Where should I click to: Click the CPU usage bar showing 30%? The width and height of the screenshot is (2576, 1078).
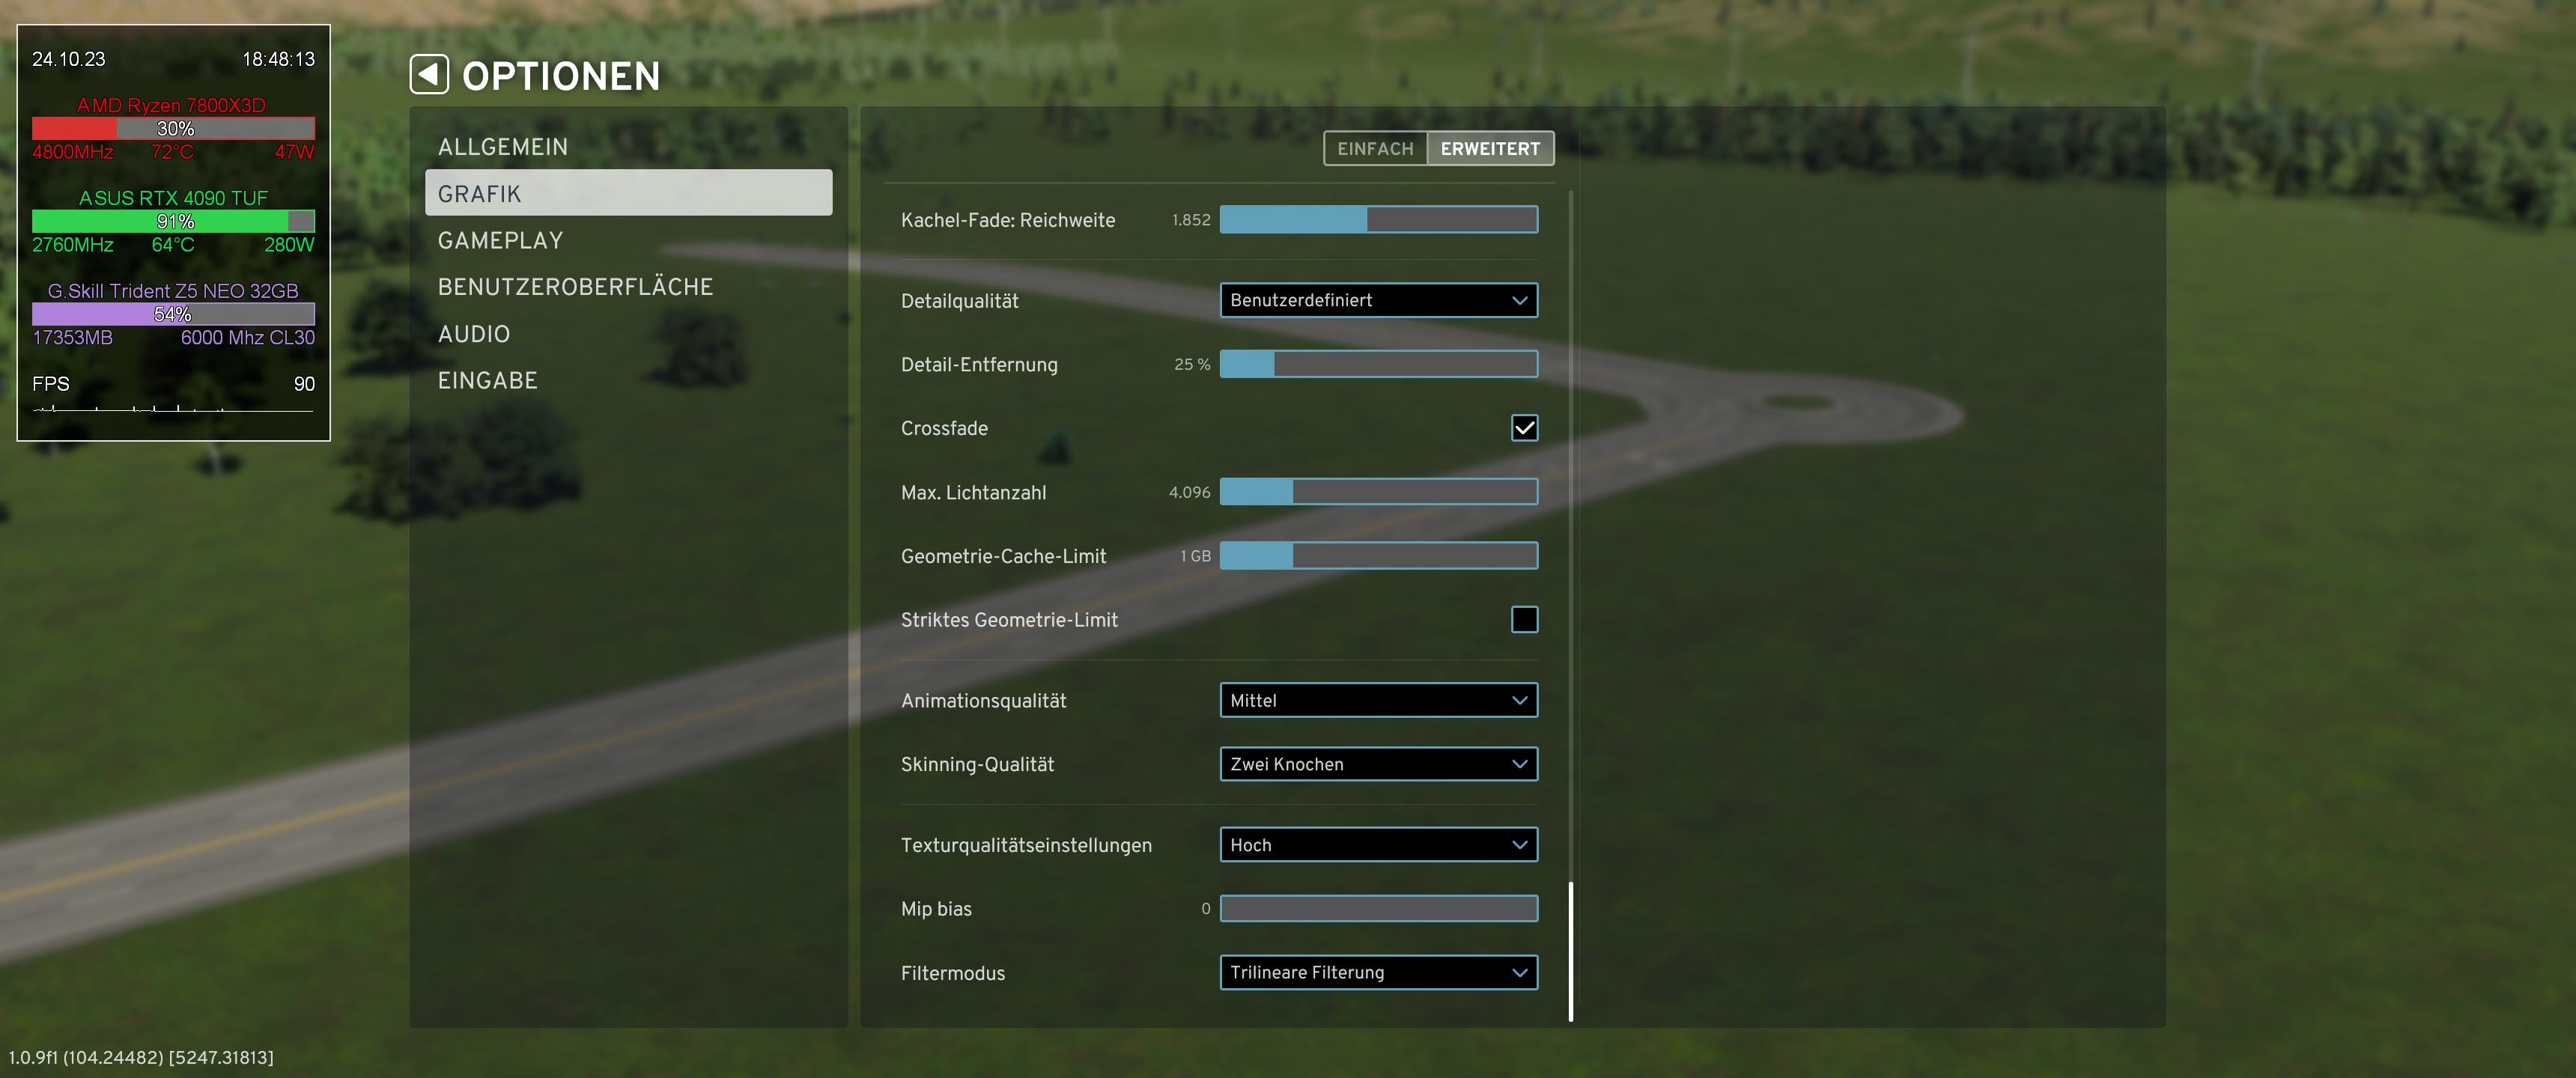click(x=173, y=128)
